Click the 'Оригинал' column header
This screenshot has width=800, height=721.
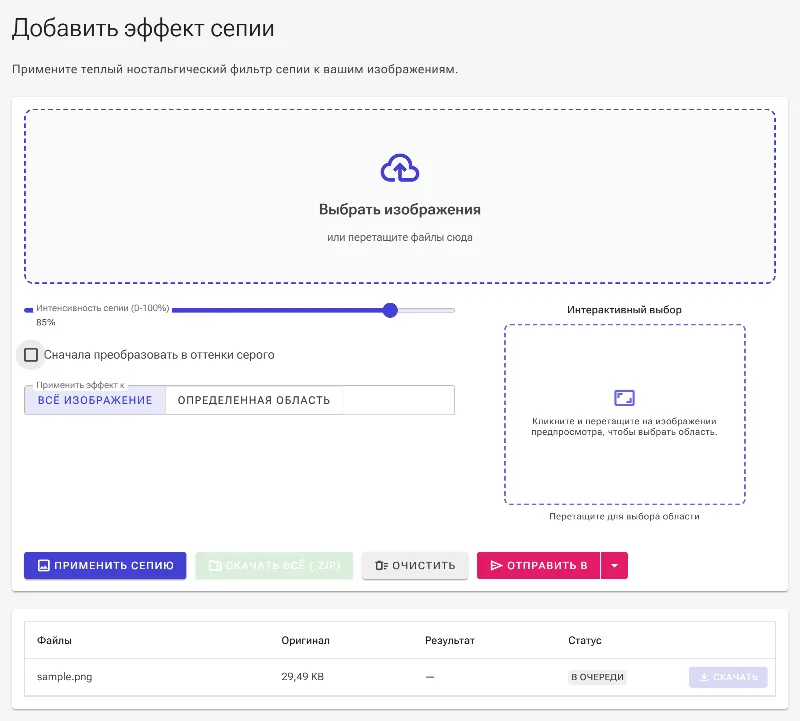[x=305, y=640]
